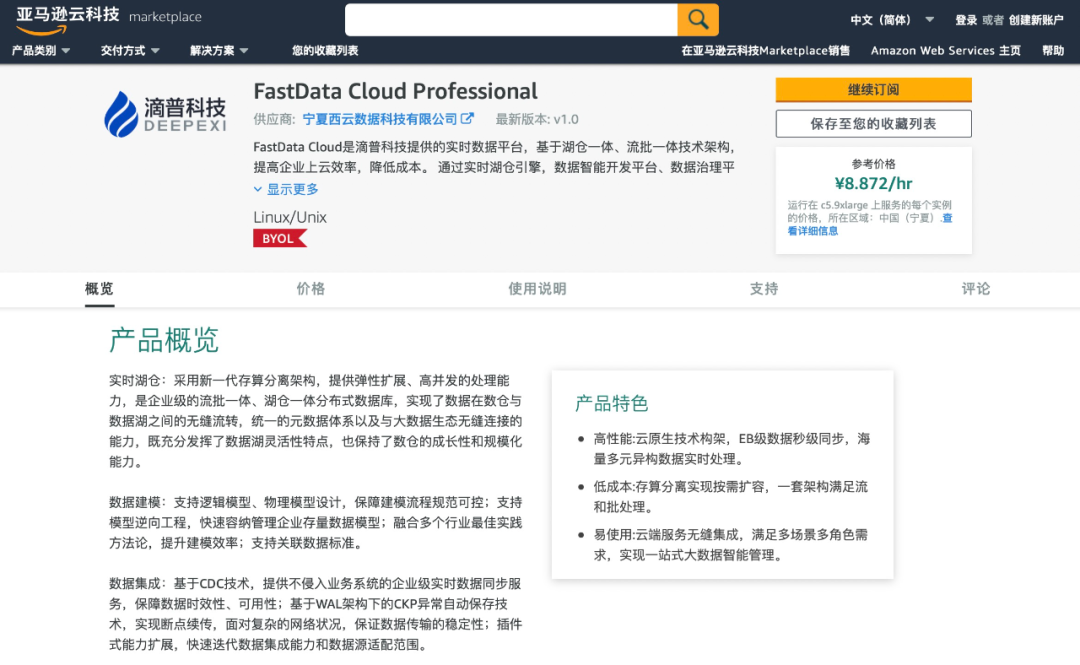This screenshot has width=1080, height=665.
Task: Click the 产品概览 heading
Action: 164,340
